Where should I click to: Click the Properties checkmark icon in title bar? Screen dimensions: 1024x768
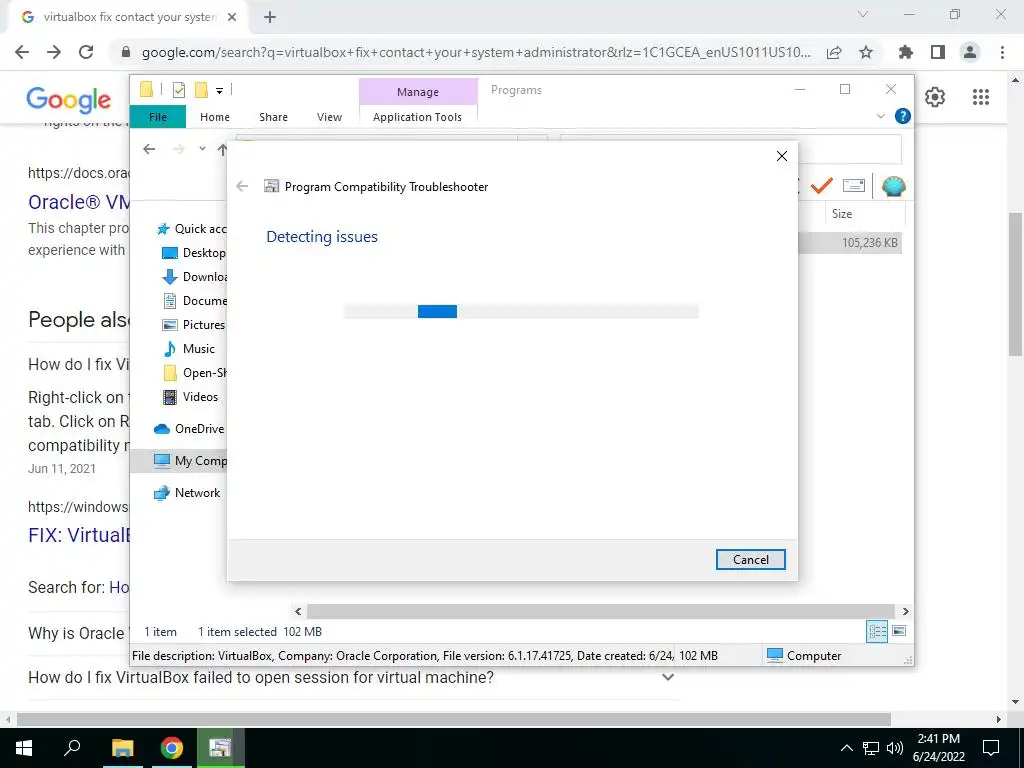tap(178, 90)
